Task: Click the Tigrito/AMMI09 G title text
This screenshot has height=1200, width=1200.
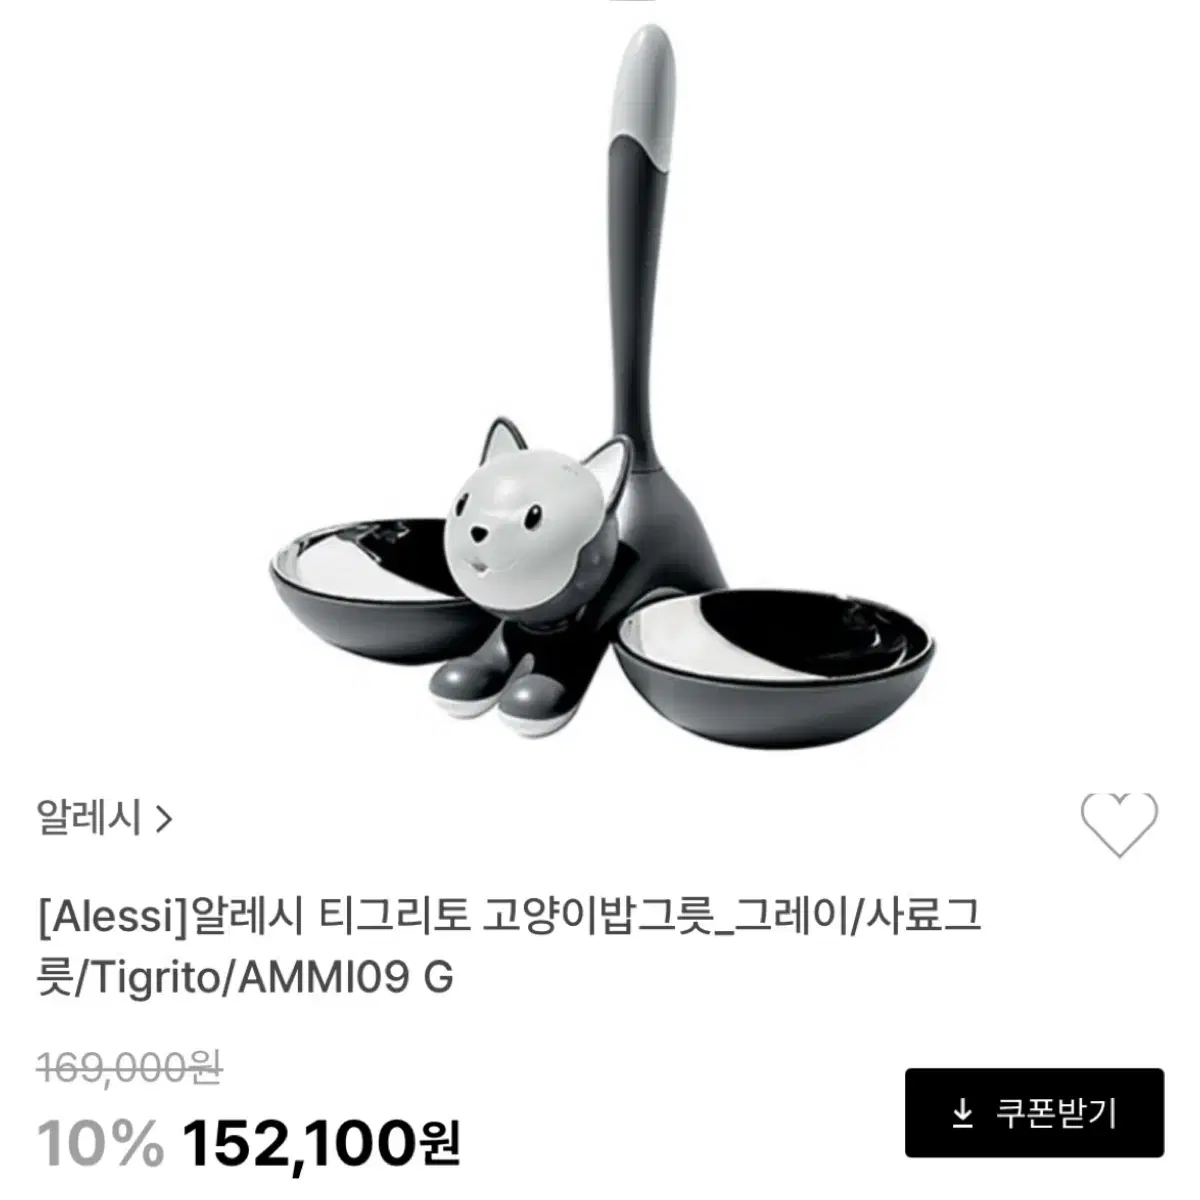Action: point(272,978)
